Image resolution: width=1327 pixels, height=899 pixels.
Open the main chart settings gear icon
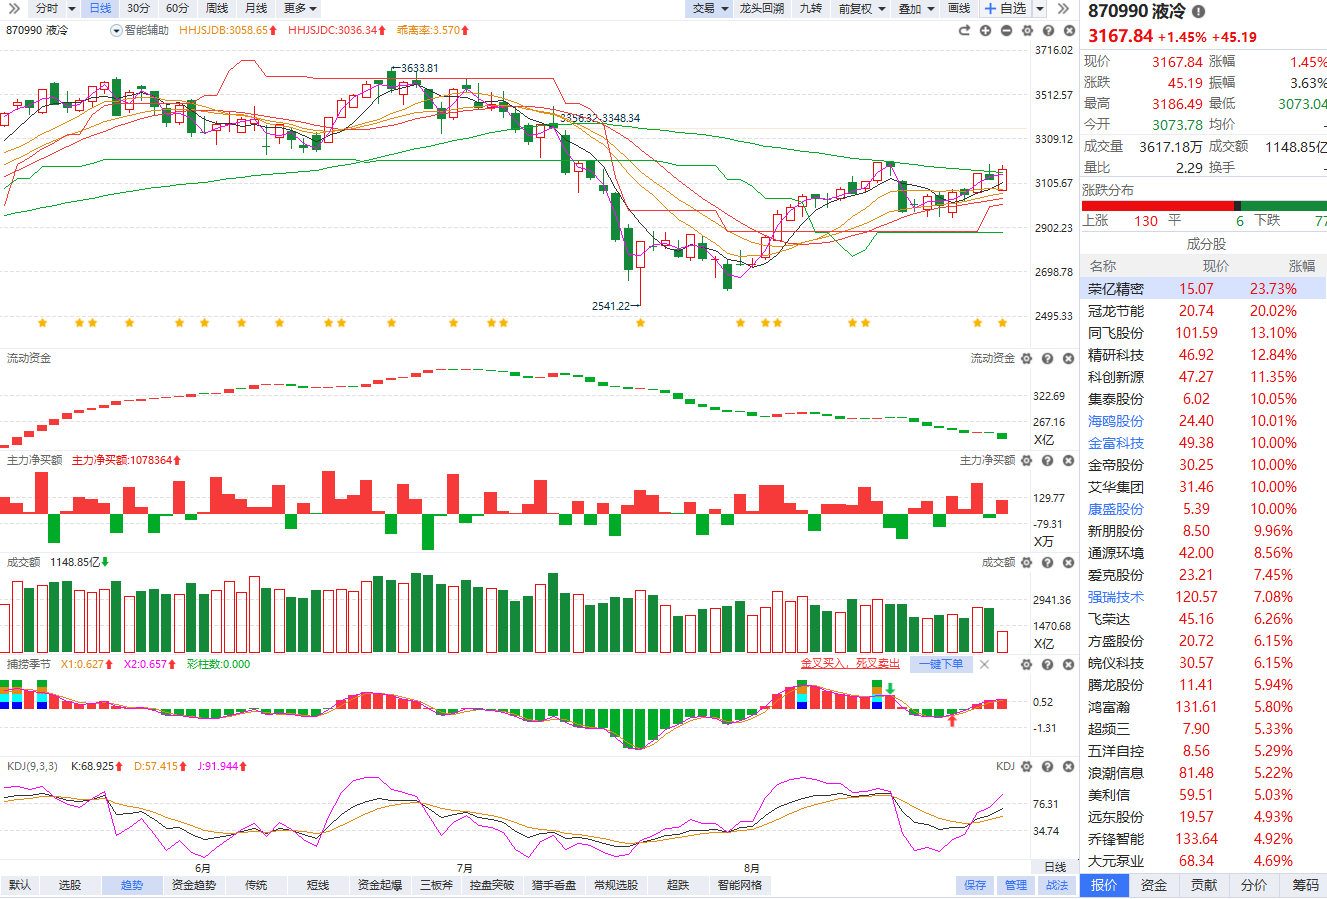pyautogui.click(x=1027, y=30)
